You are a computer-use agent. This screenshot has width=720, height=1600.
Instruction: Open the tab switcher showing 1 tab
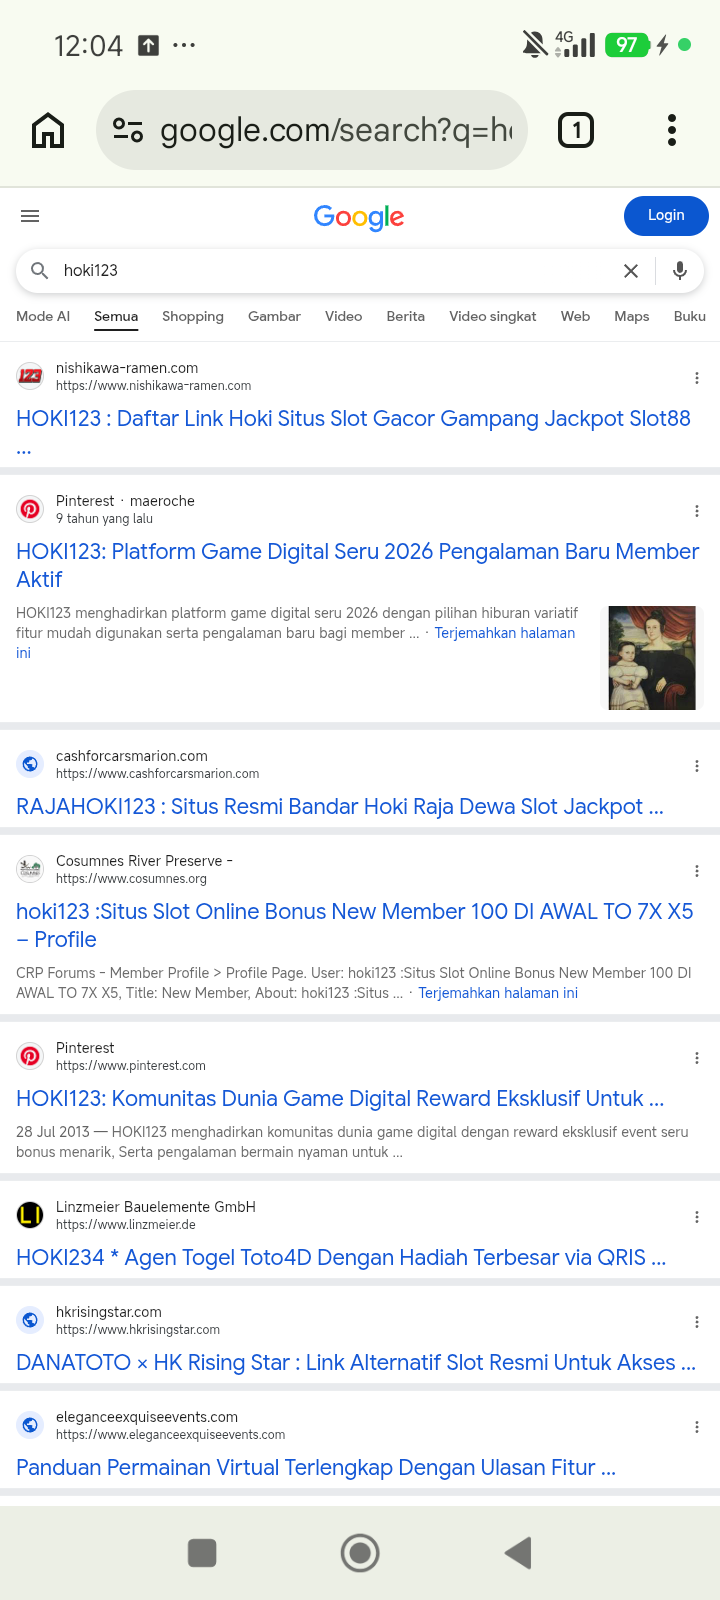click(576, 130)
